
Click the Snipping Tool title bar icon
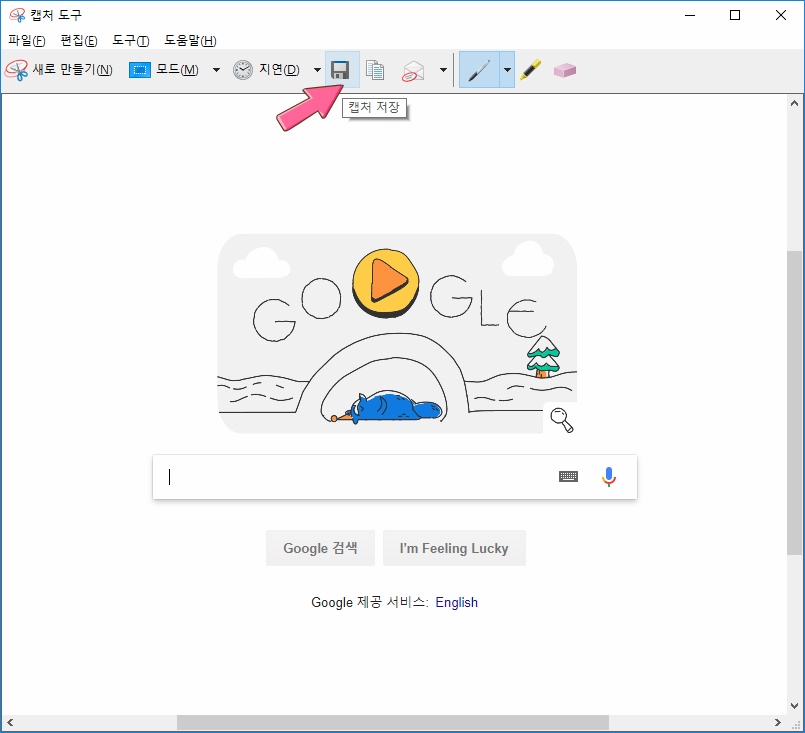tap(17, 15)
